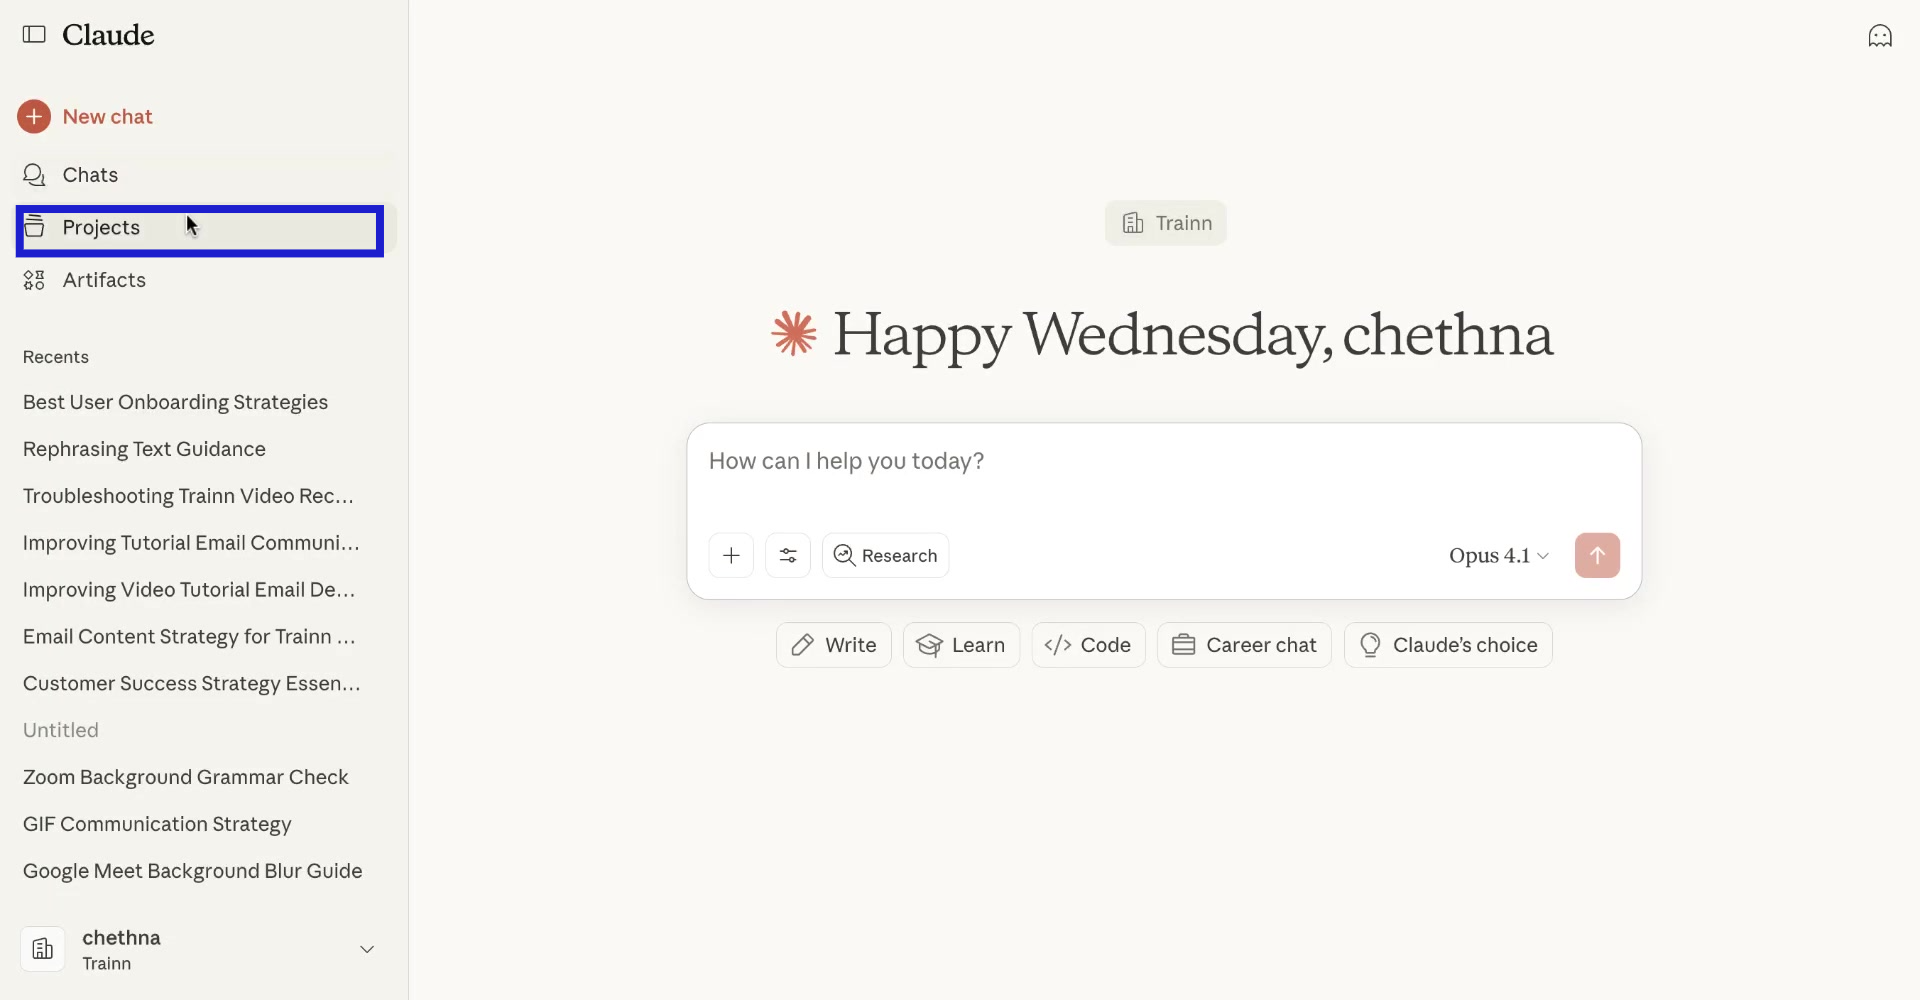
Task: Open Projects in the sidebar
Action: click(x=101, y=228)
